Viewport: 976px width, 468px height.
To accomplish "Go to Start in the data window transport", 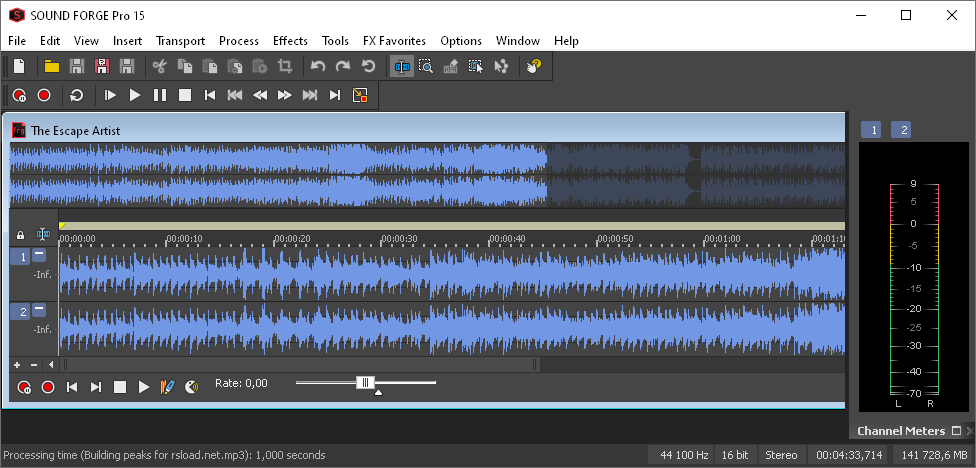I will (x=72, y=387).
